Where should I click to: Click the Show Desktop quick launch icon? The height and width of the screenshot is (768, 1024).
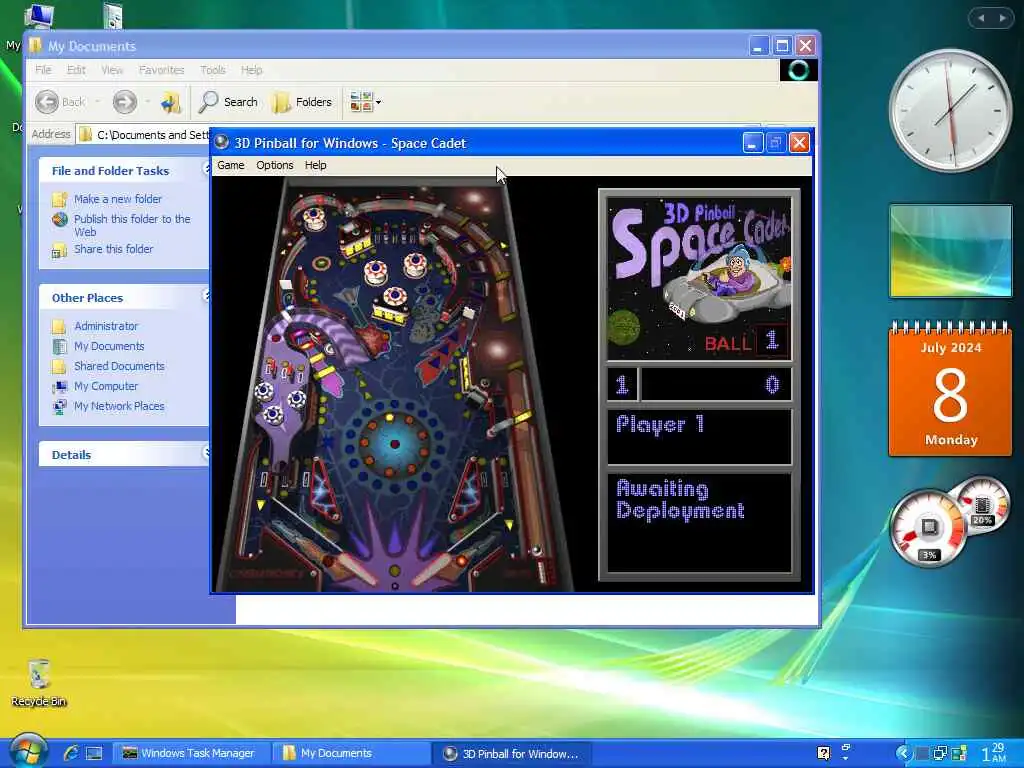click(x=95, y=753)
